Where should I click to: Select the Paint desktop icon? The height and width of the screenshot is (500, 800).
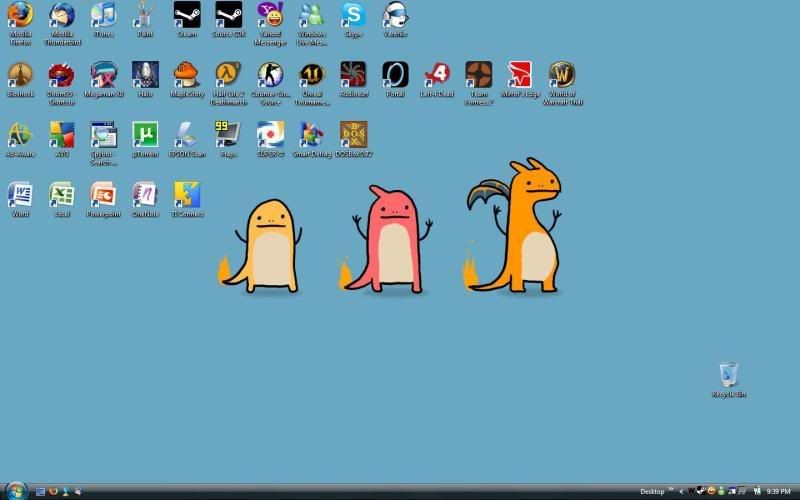145,19
